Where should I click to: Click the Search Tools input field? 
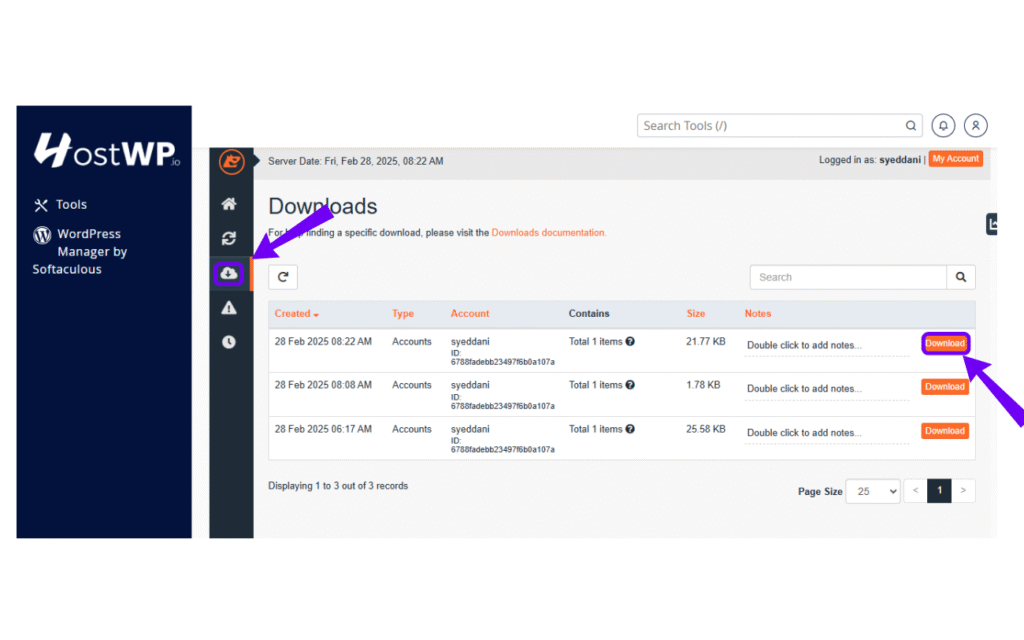coord(770,126)
